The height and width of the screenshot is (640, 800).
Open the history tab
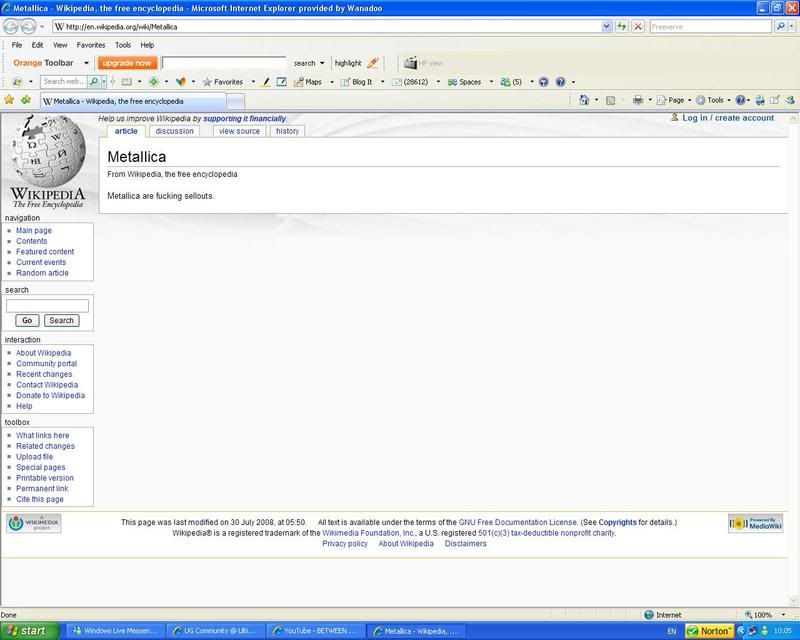tap(287, 131)
